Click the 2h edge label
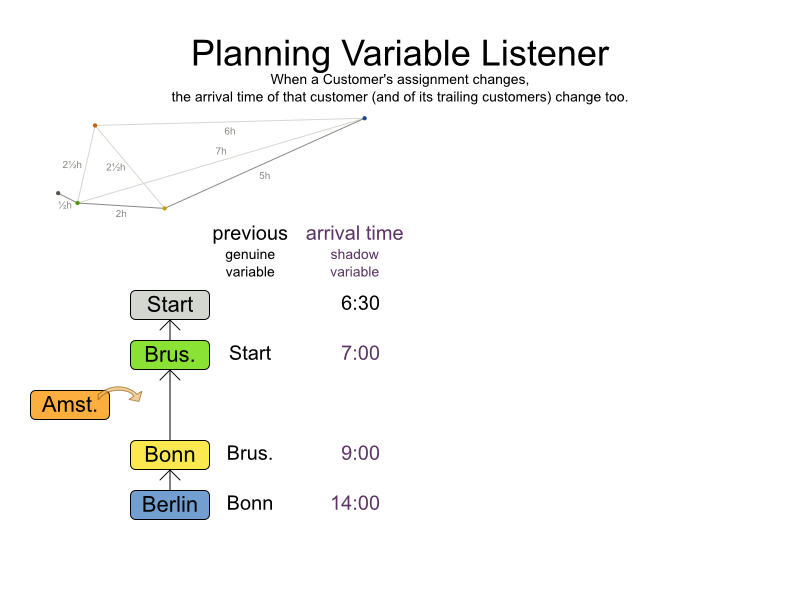This screenshot has height=600, width=800. click(x=121, y=213)
